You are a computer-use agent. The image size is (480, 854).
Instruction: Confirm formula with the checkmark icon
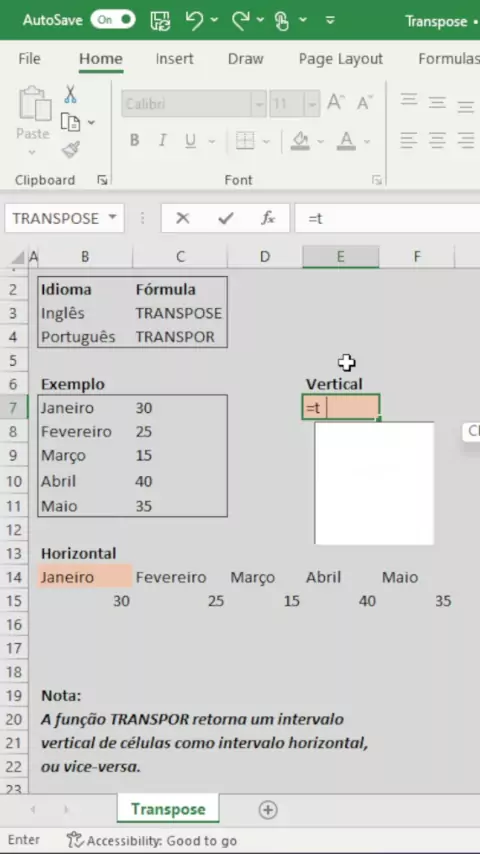click(226, 218)
